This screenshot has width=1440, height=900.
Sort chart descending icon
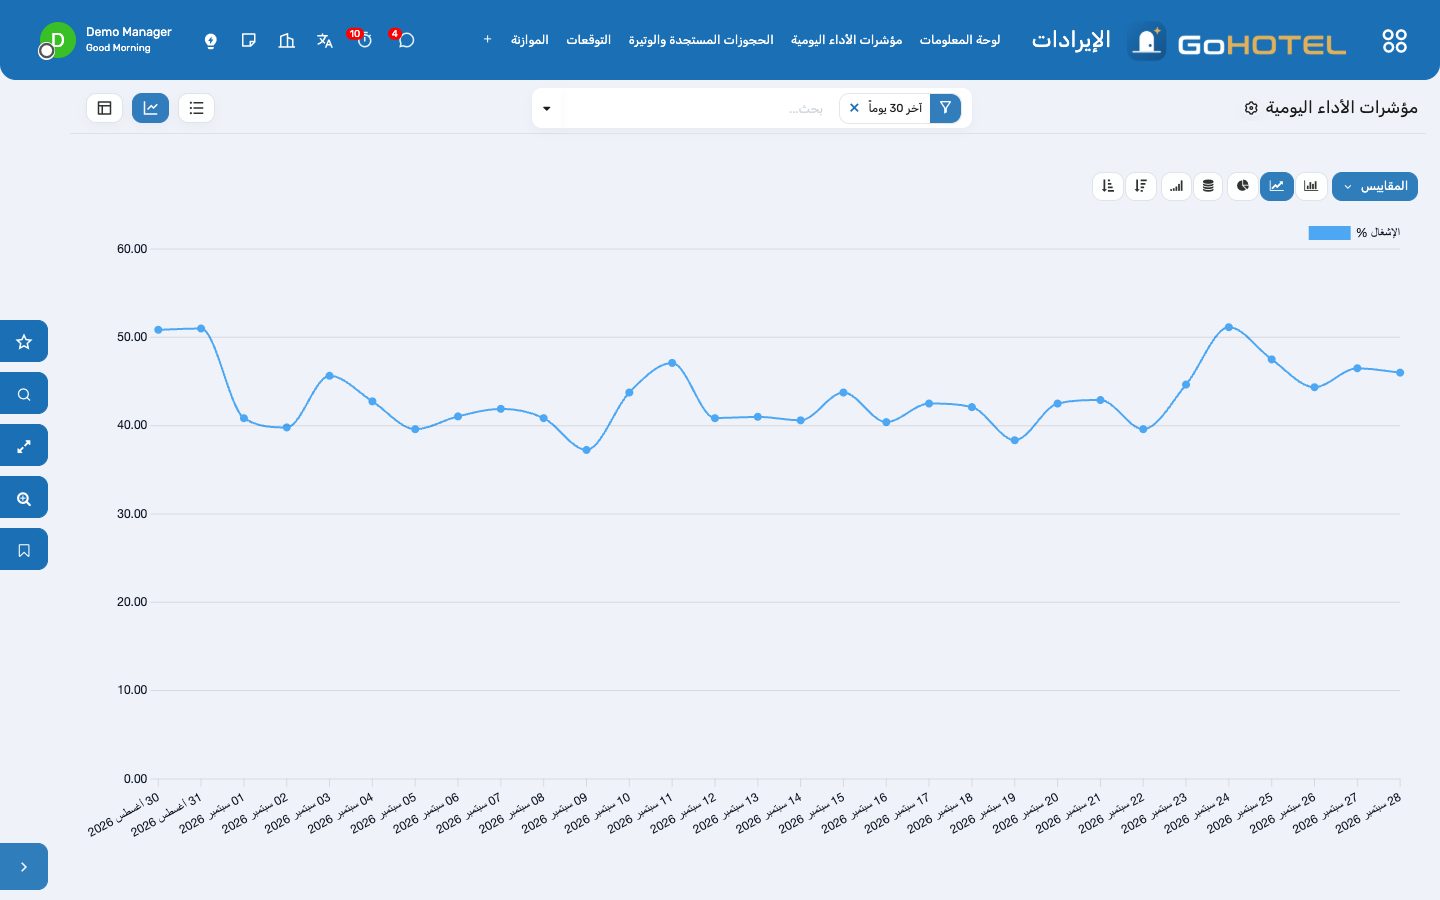[x=1141, y=186]
